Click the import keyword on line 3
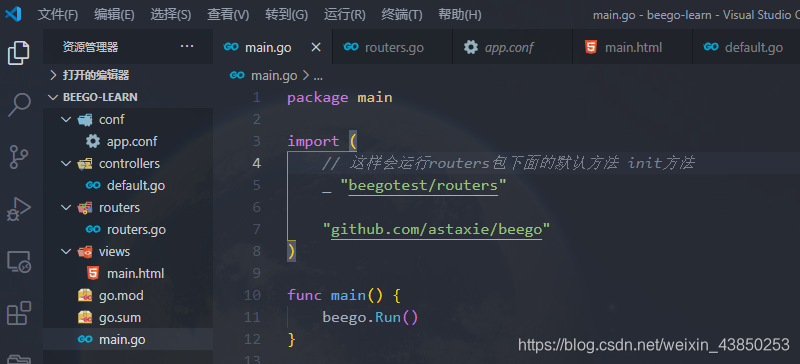Screen dimensions: 800x364 (313, 141)
